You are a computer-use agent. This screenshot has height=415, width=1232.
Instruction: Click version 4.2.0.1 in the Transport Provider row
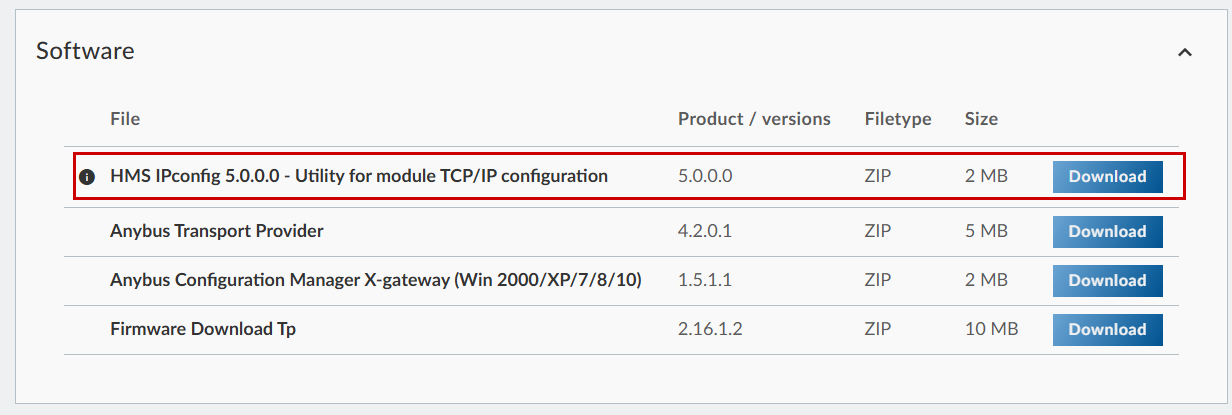pos(705,231)
